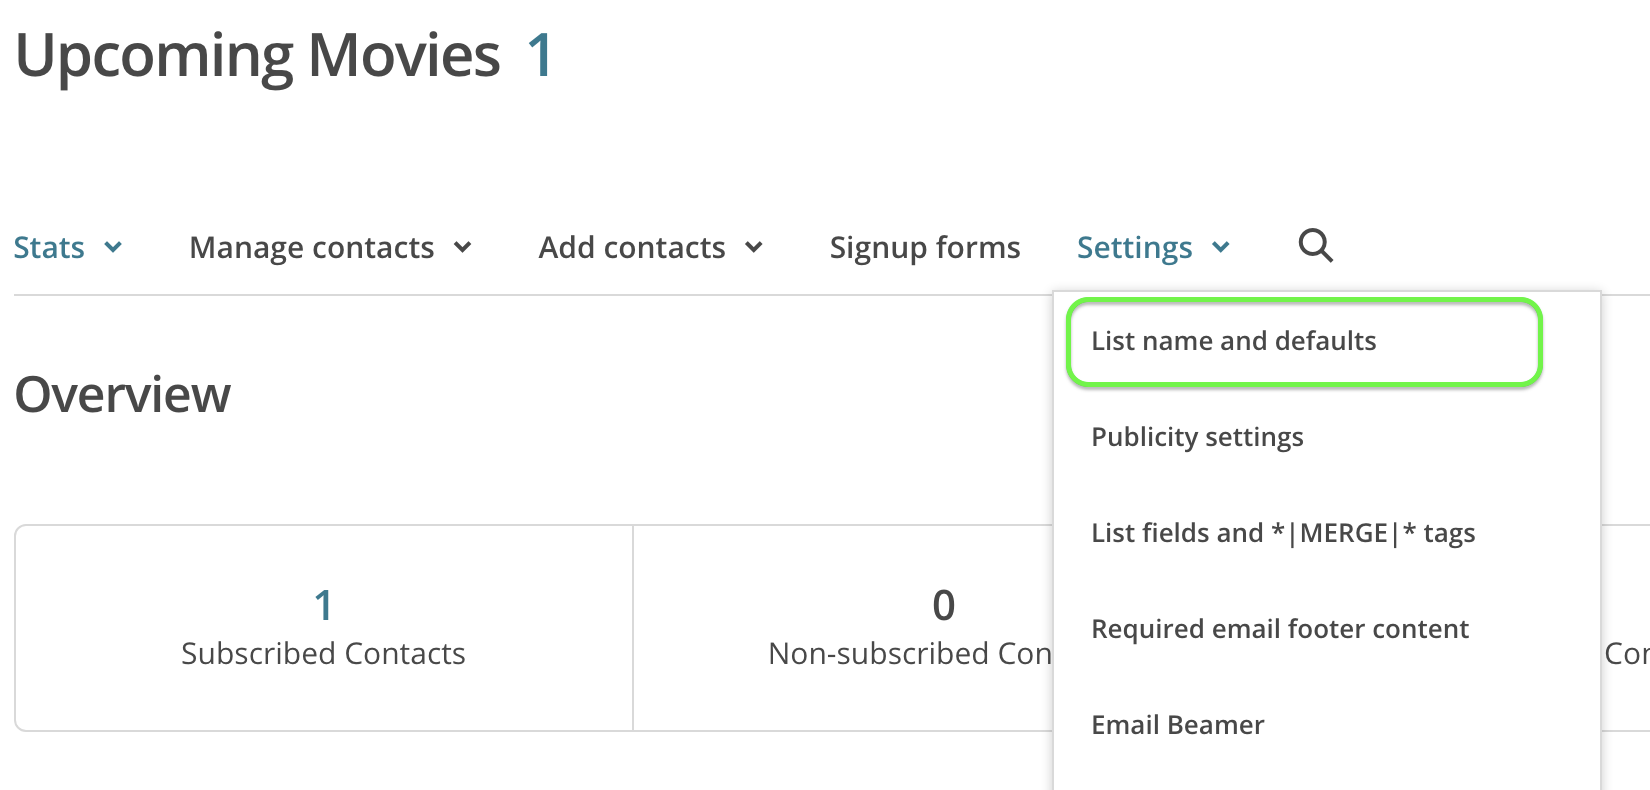The image size is (1650, 790).
Task: Click the Subscribed Contacts count number
Action: point(323,605)
